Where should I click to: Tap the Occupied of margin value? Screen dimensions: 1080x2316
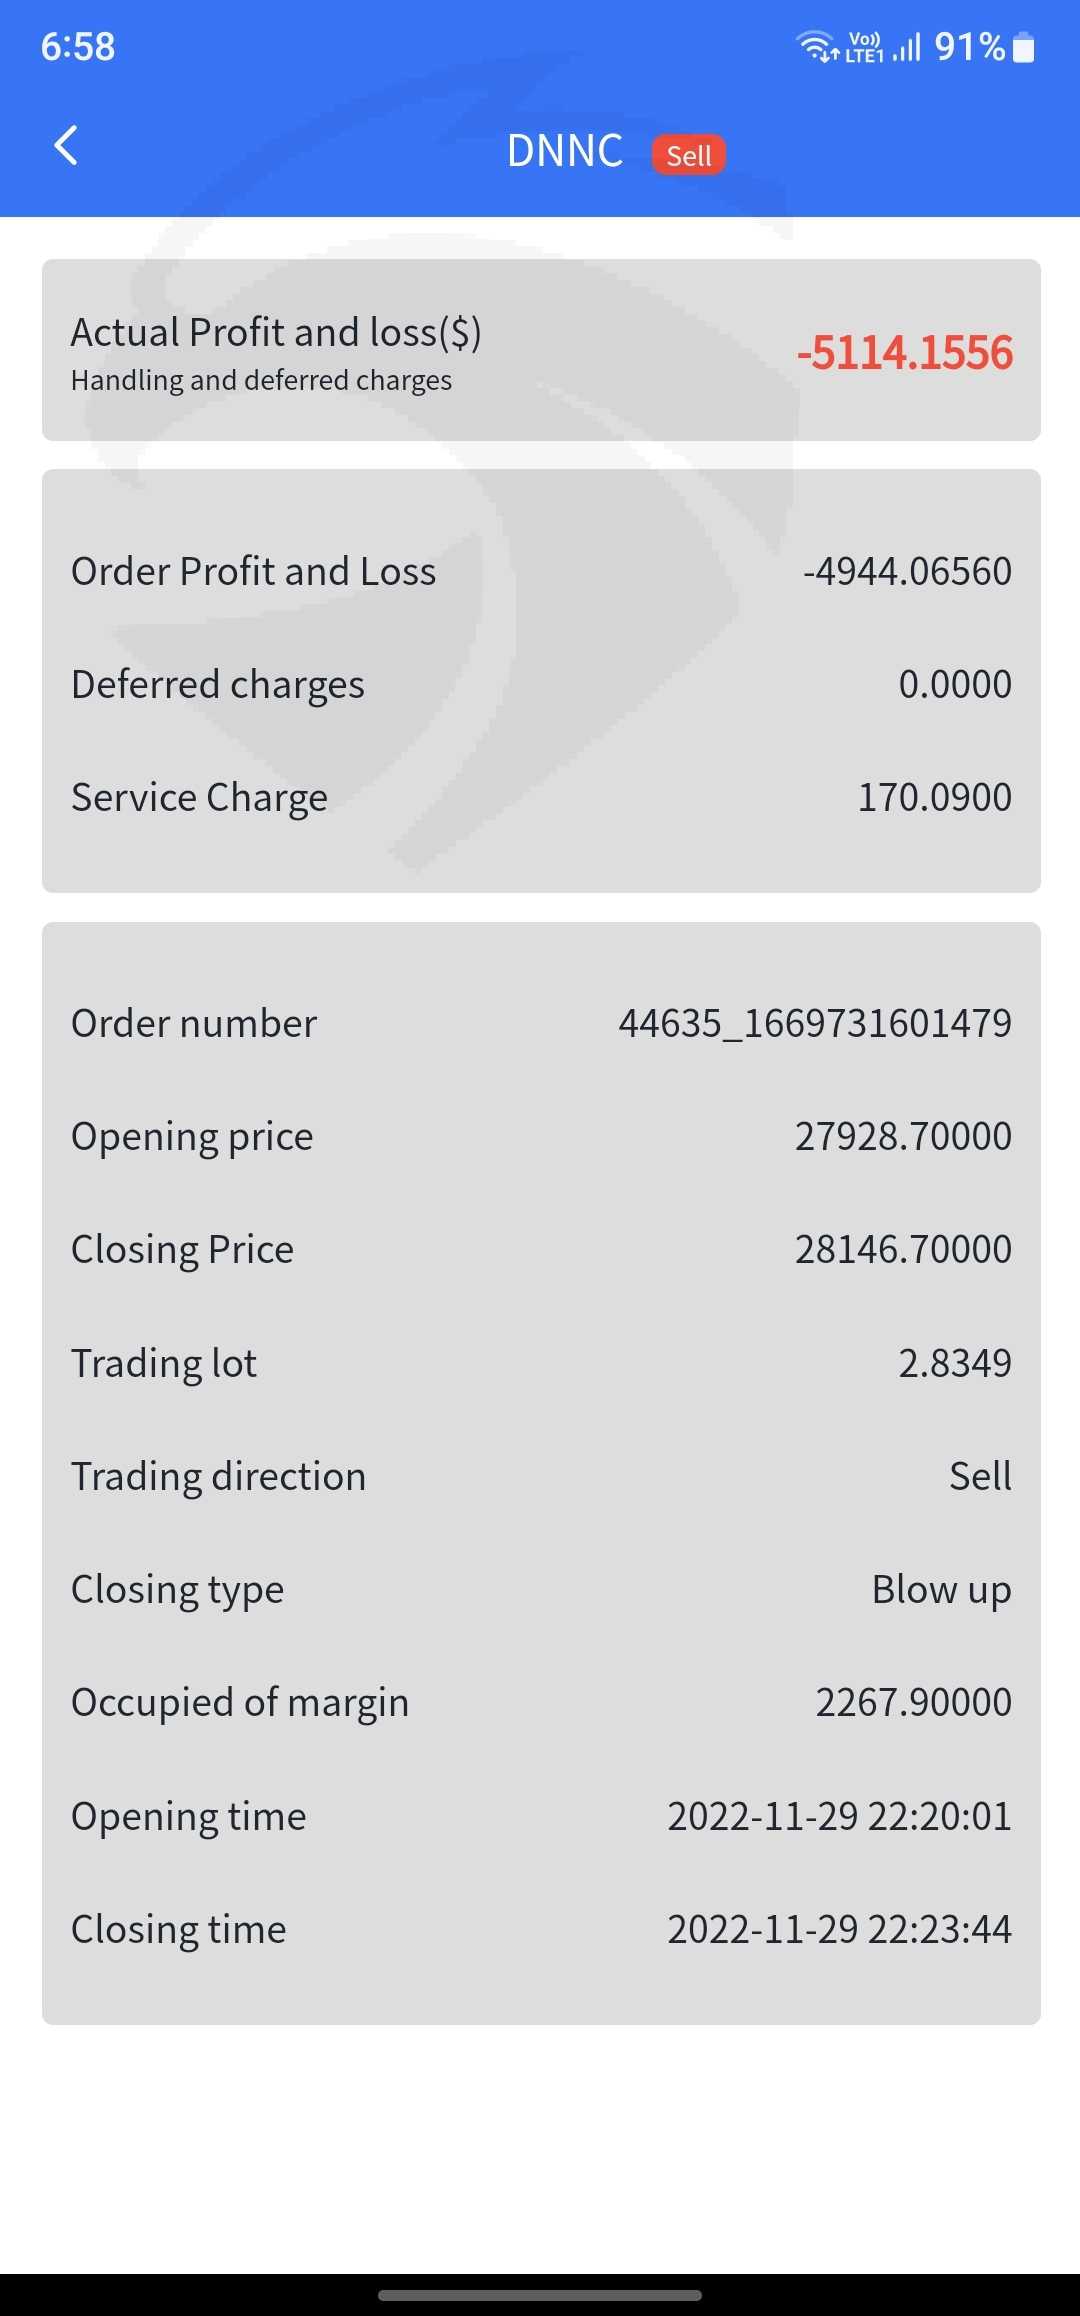point(913,1702)
